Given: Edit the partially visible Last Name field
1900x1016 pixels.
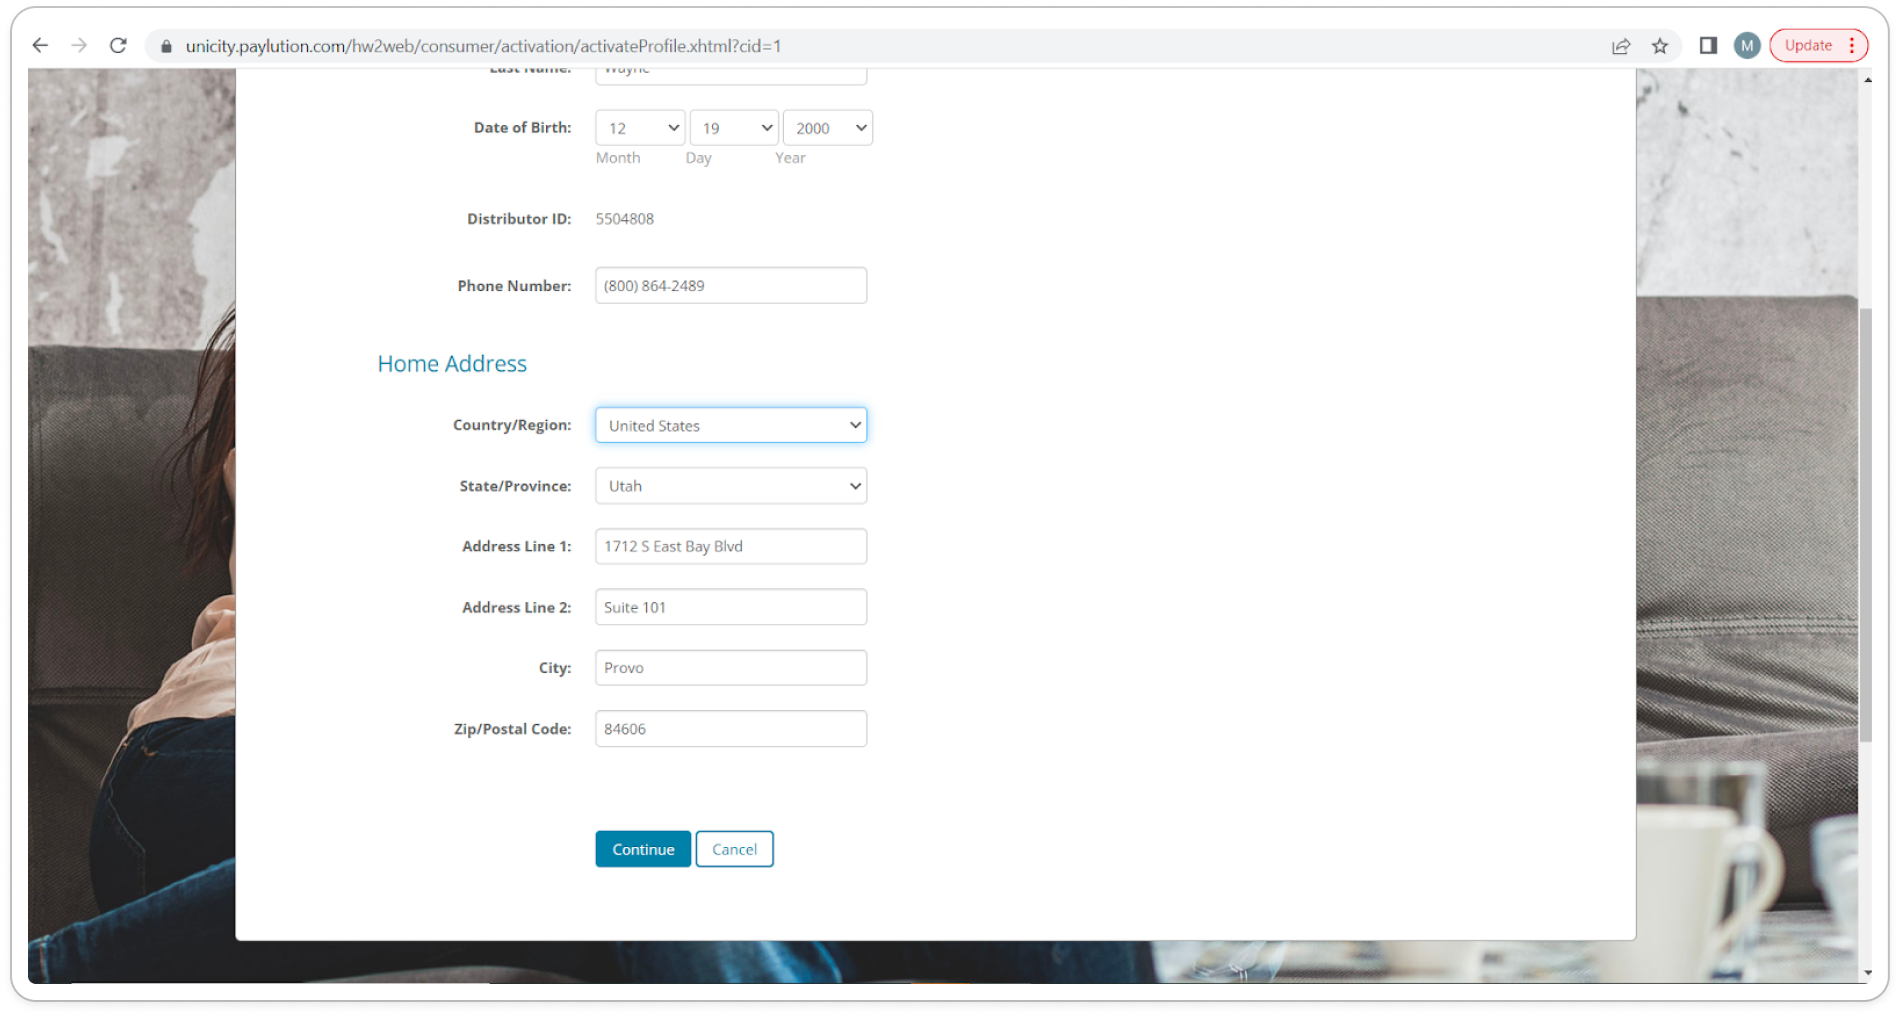Looking at the screenshot, I should [x=731, y=75].
